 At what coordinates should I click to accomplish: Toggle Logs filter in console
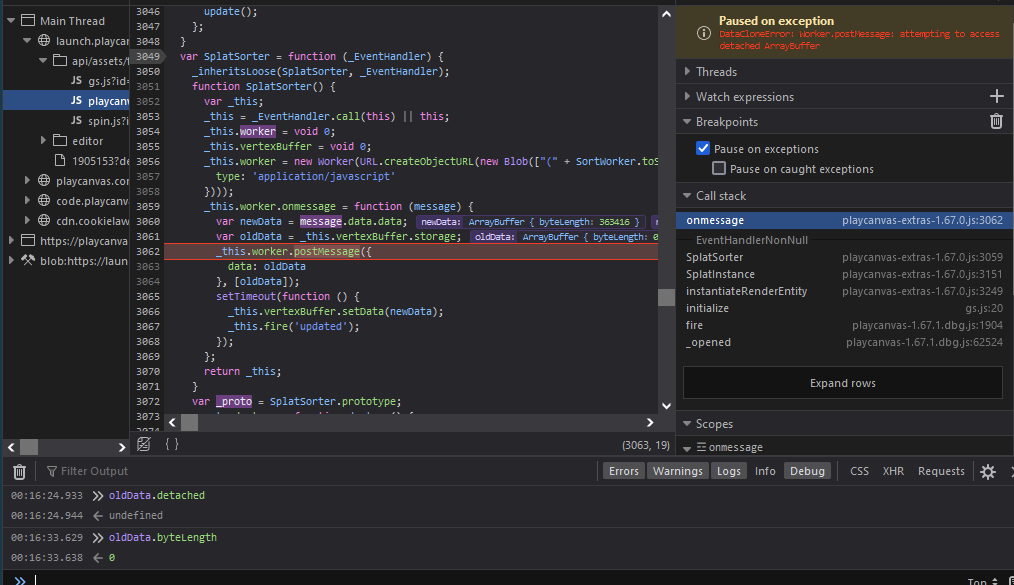[x=729, y=471]
